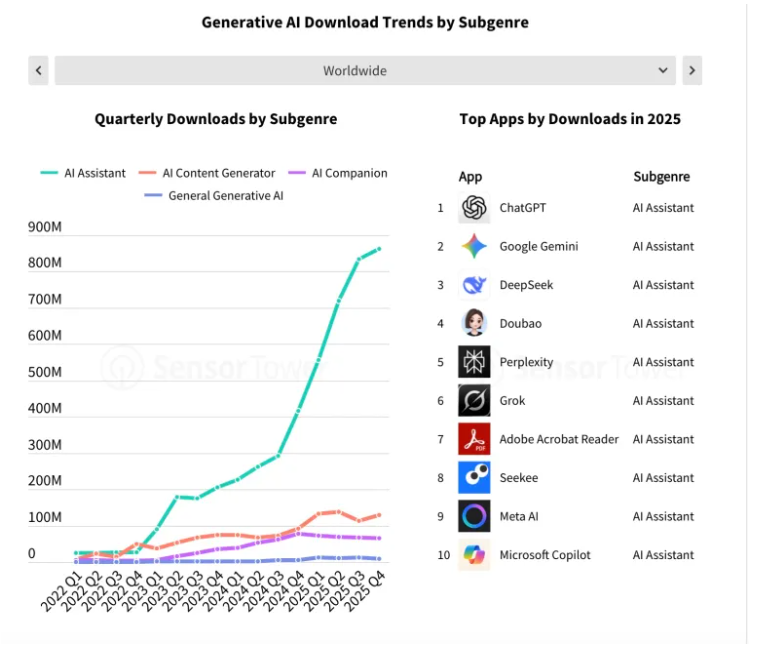Open the Worldwide region dropdown
The image size is (768, 664).
coord(365,71)
